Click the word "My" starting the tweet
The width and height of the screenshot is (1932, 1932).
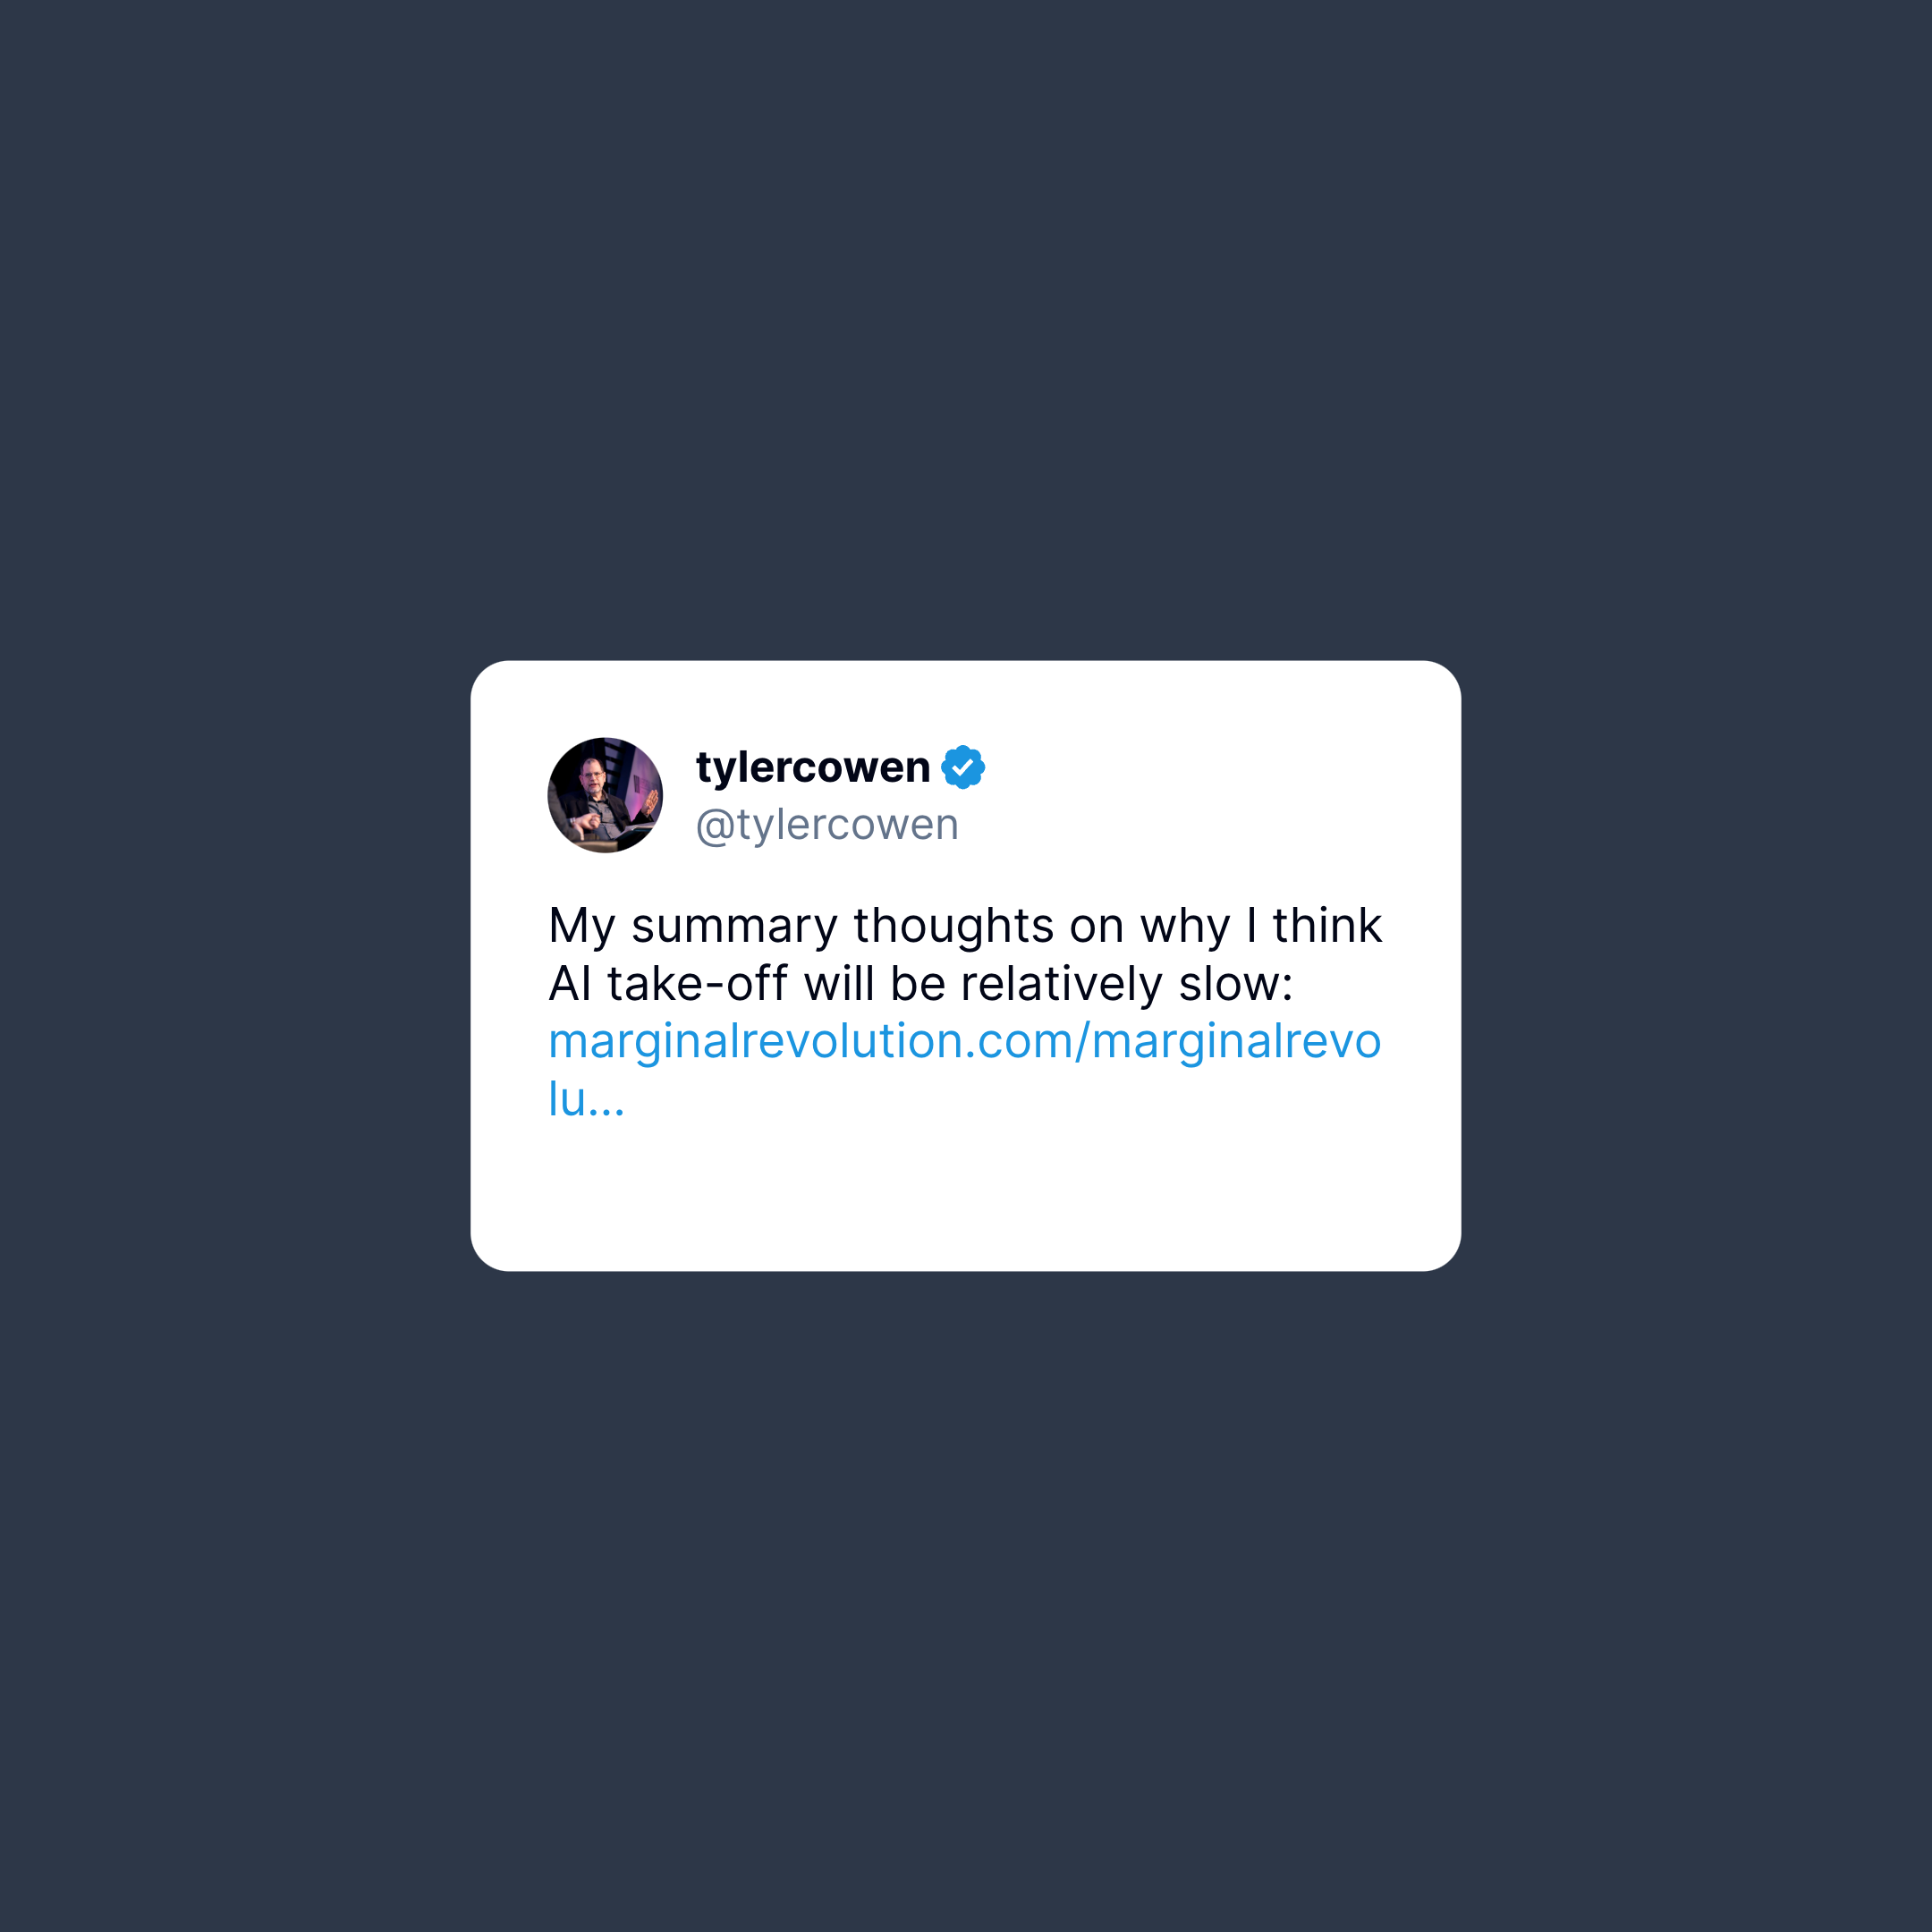click(582, 927)
